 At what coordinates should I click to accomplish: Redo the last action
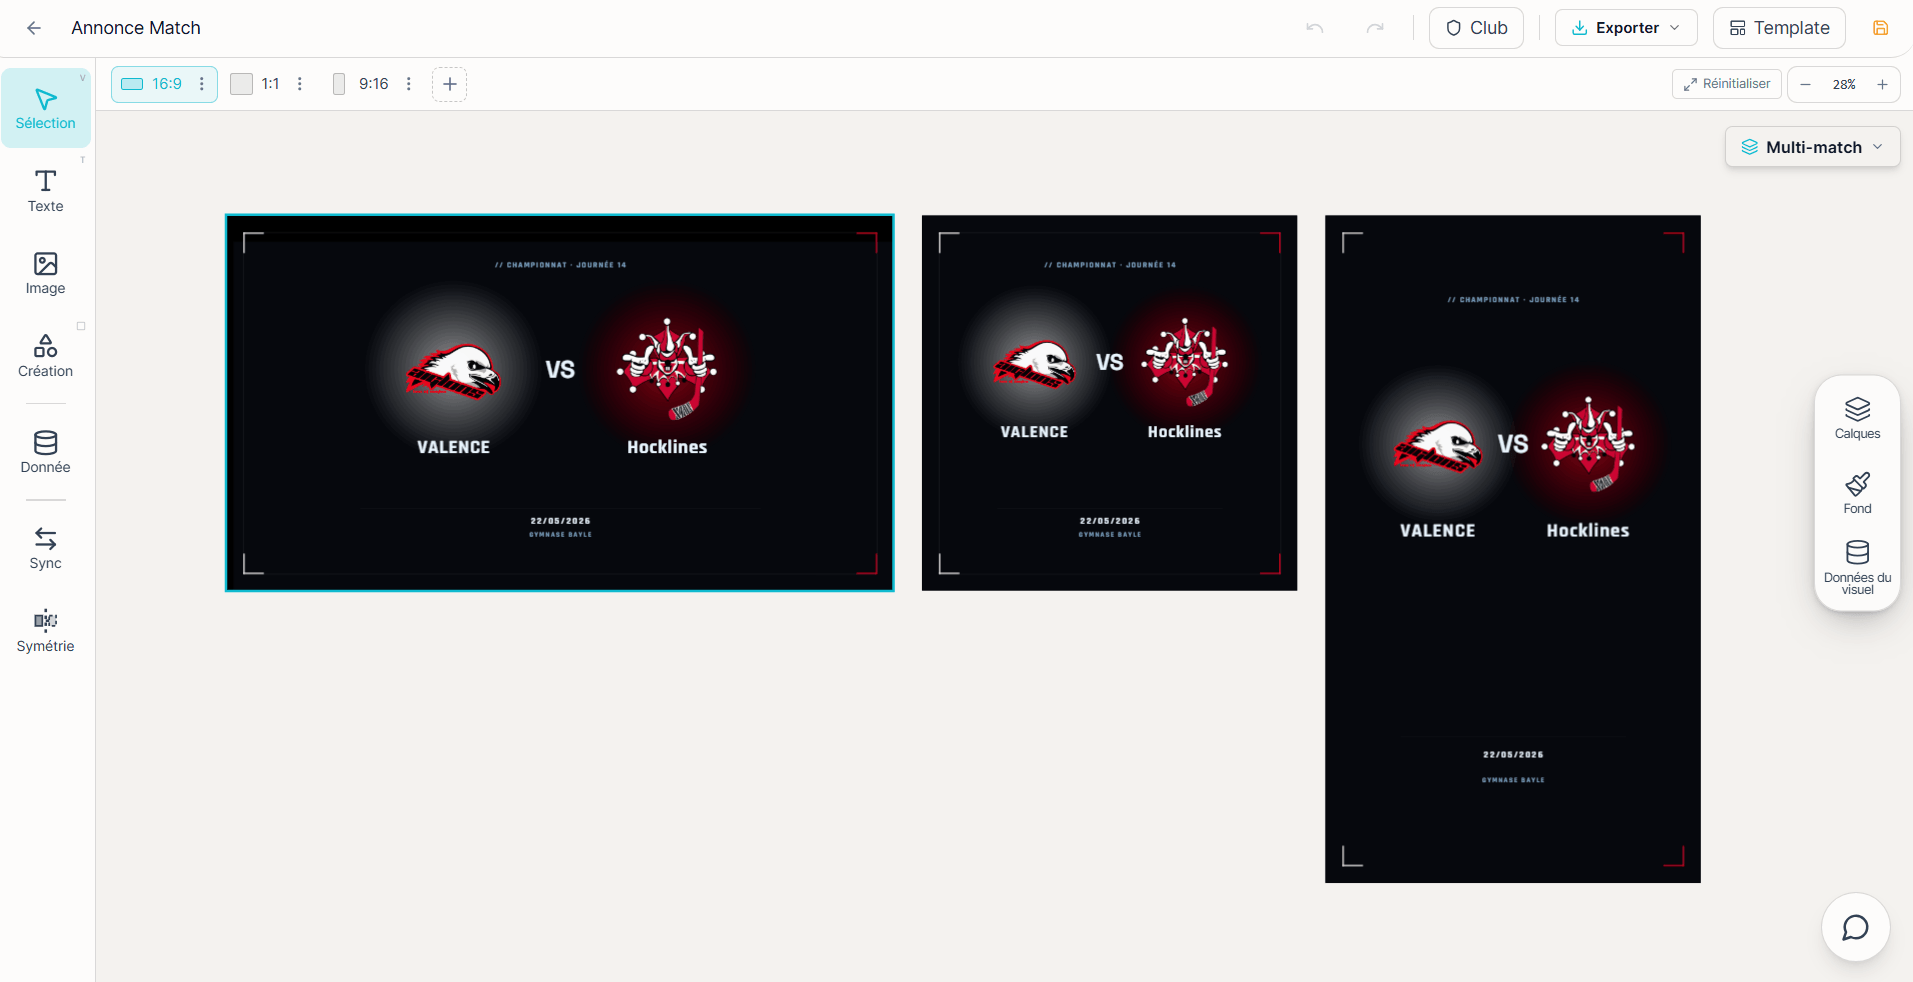click(1375, 28)
